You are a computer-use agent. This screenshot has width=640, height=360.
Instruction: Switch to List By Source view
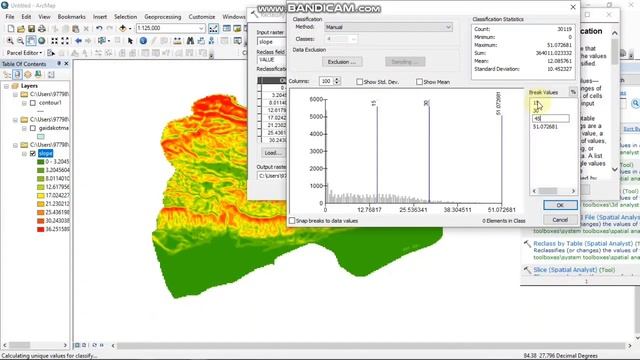[17, 74]
